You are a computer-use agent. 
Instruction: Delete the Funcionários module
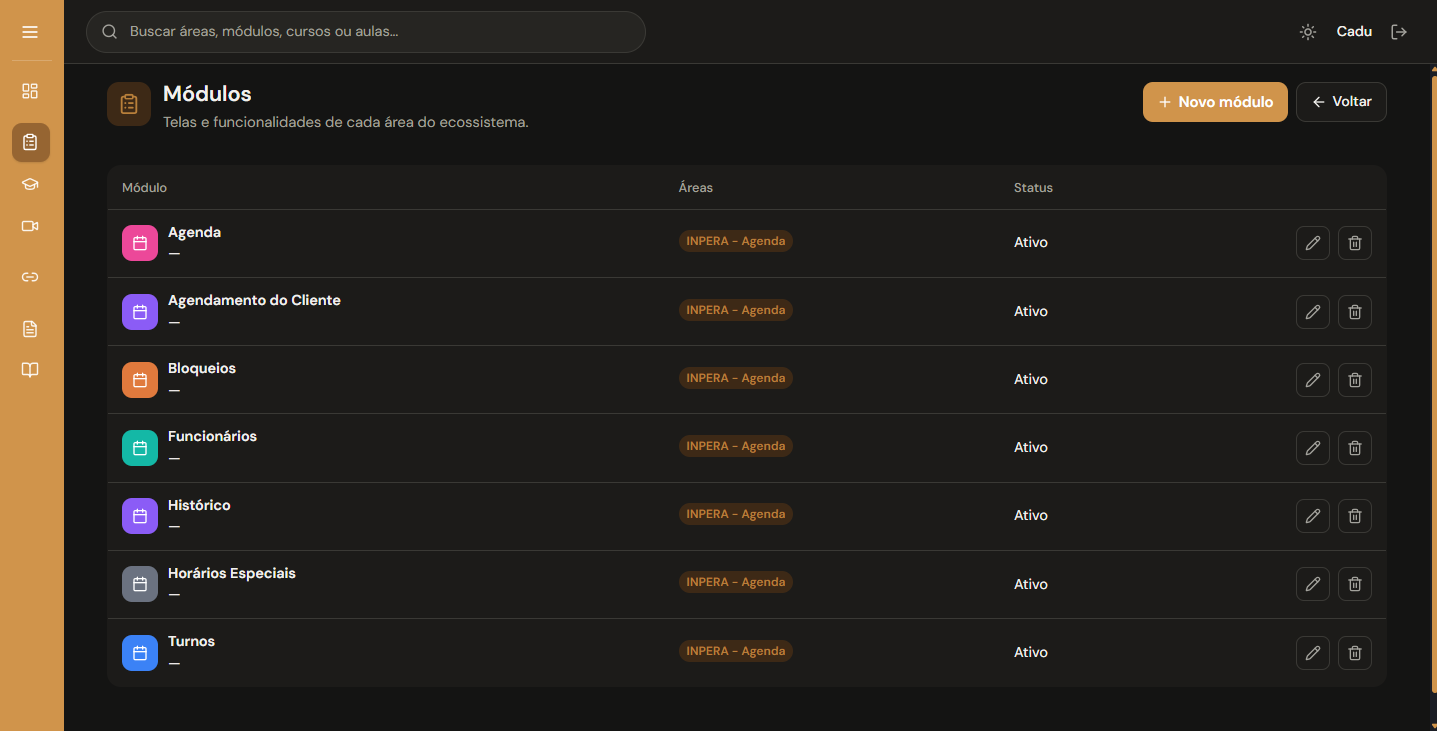tap(1355, 448)
